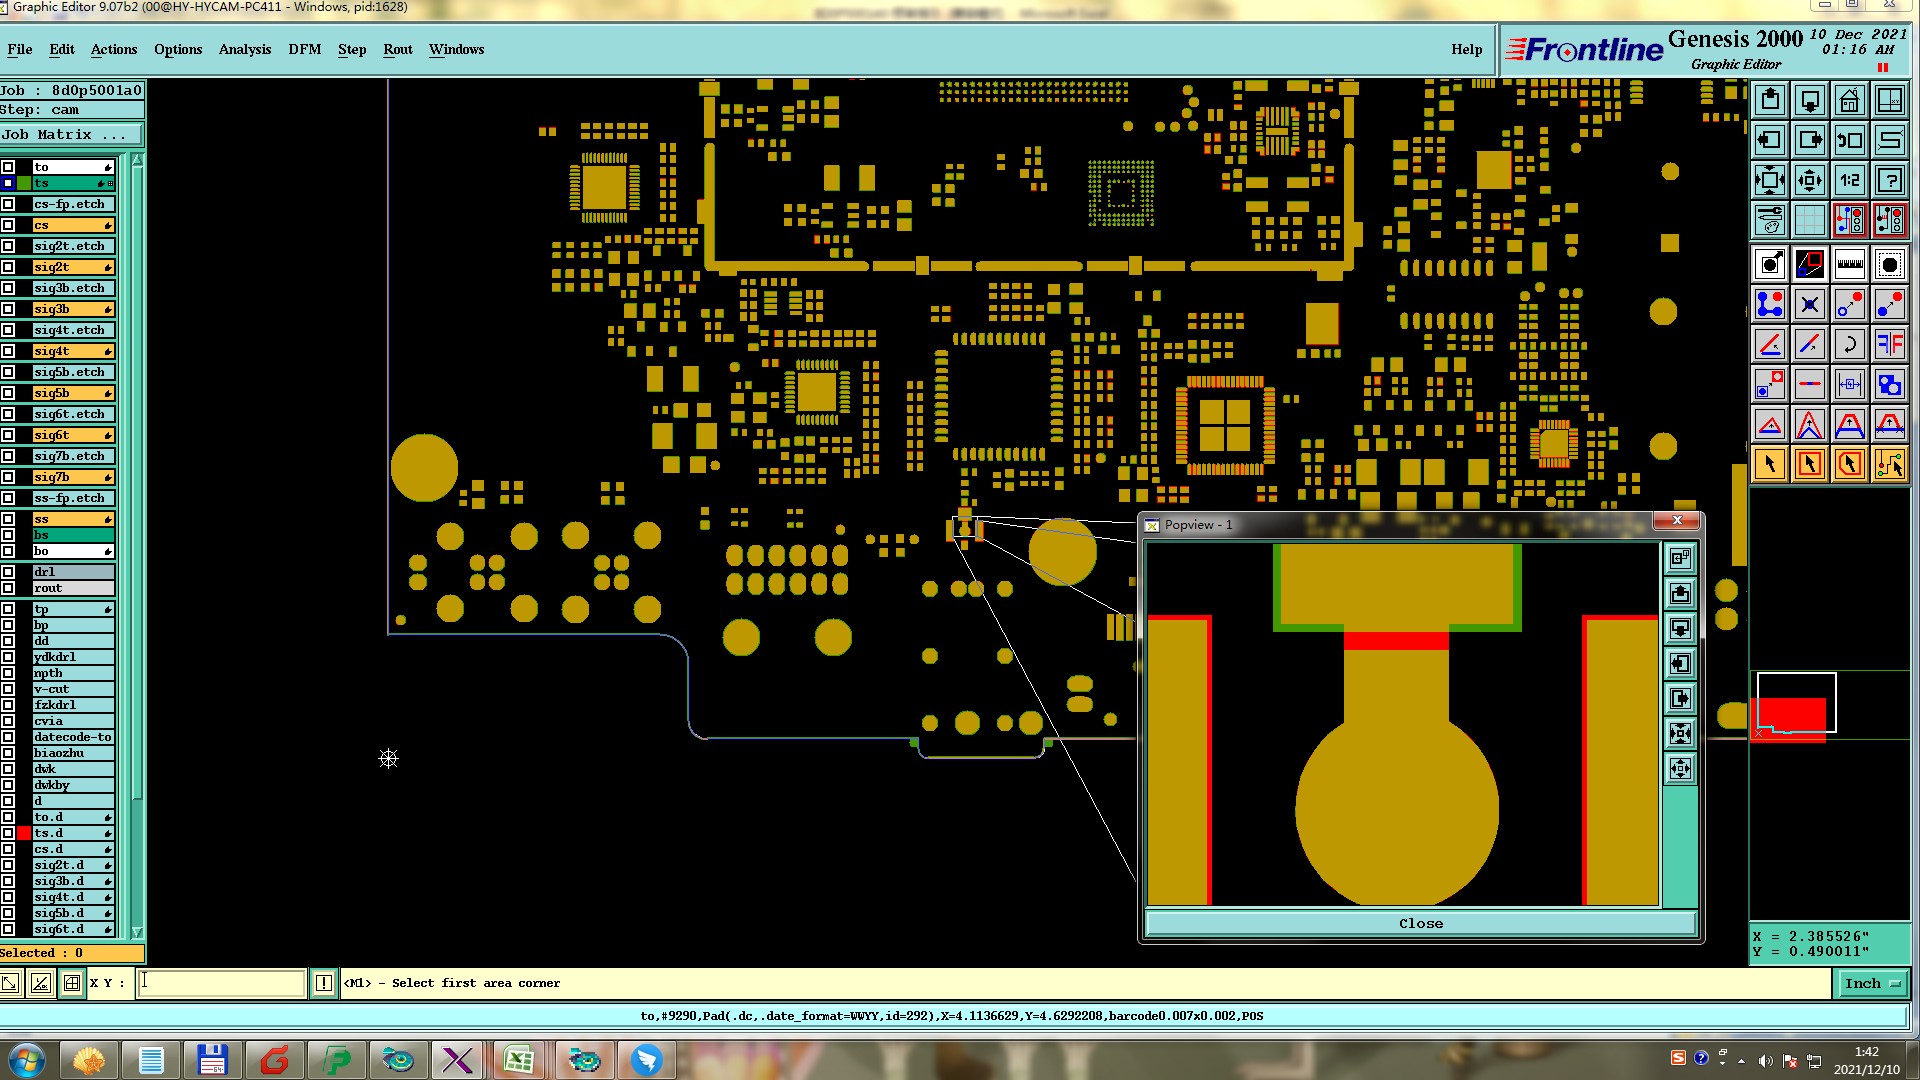
Task: Toggle checkbox for layer 'sig7b'
Action: 8,477
